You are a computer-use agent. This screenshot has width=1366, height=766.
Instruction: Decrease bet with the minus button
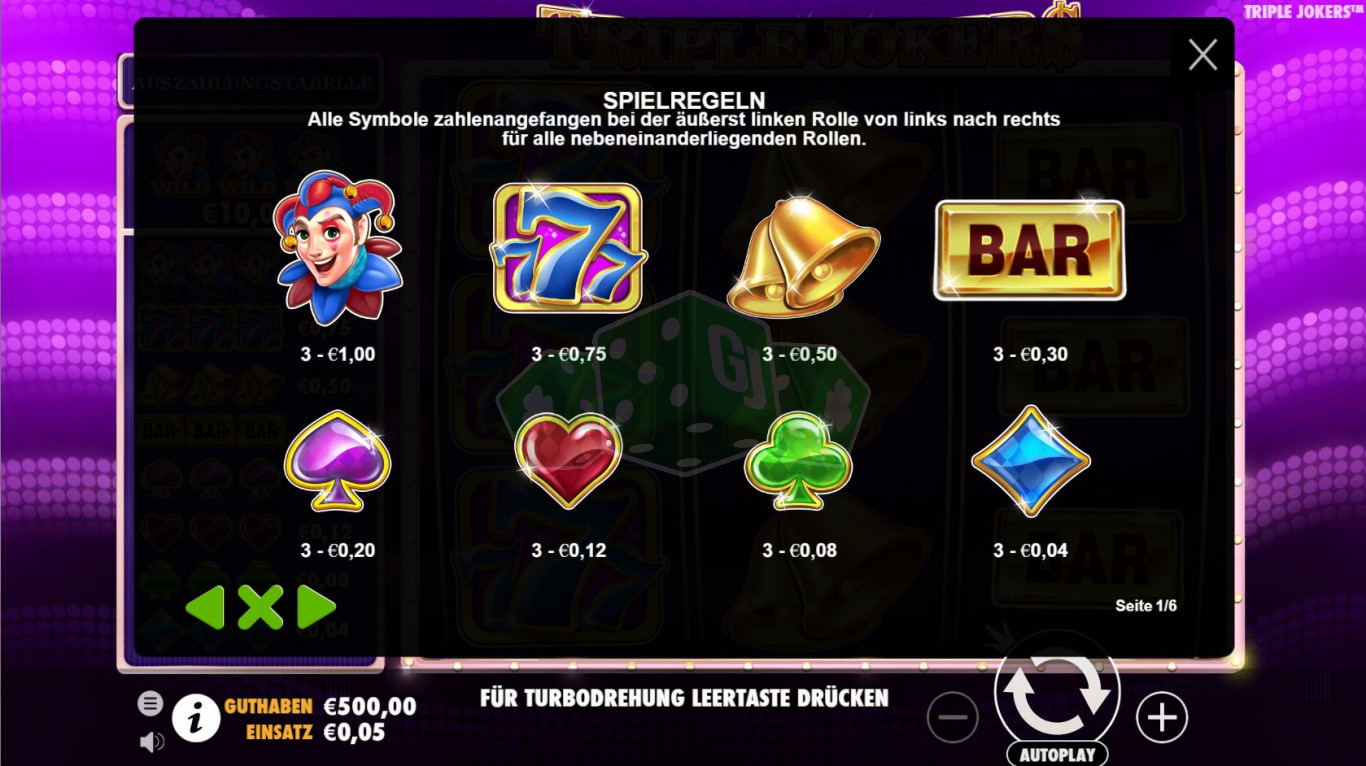[952, 717]
